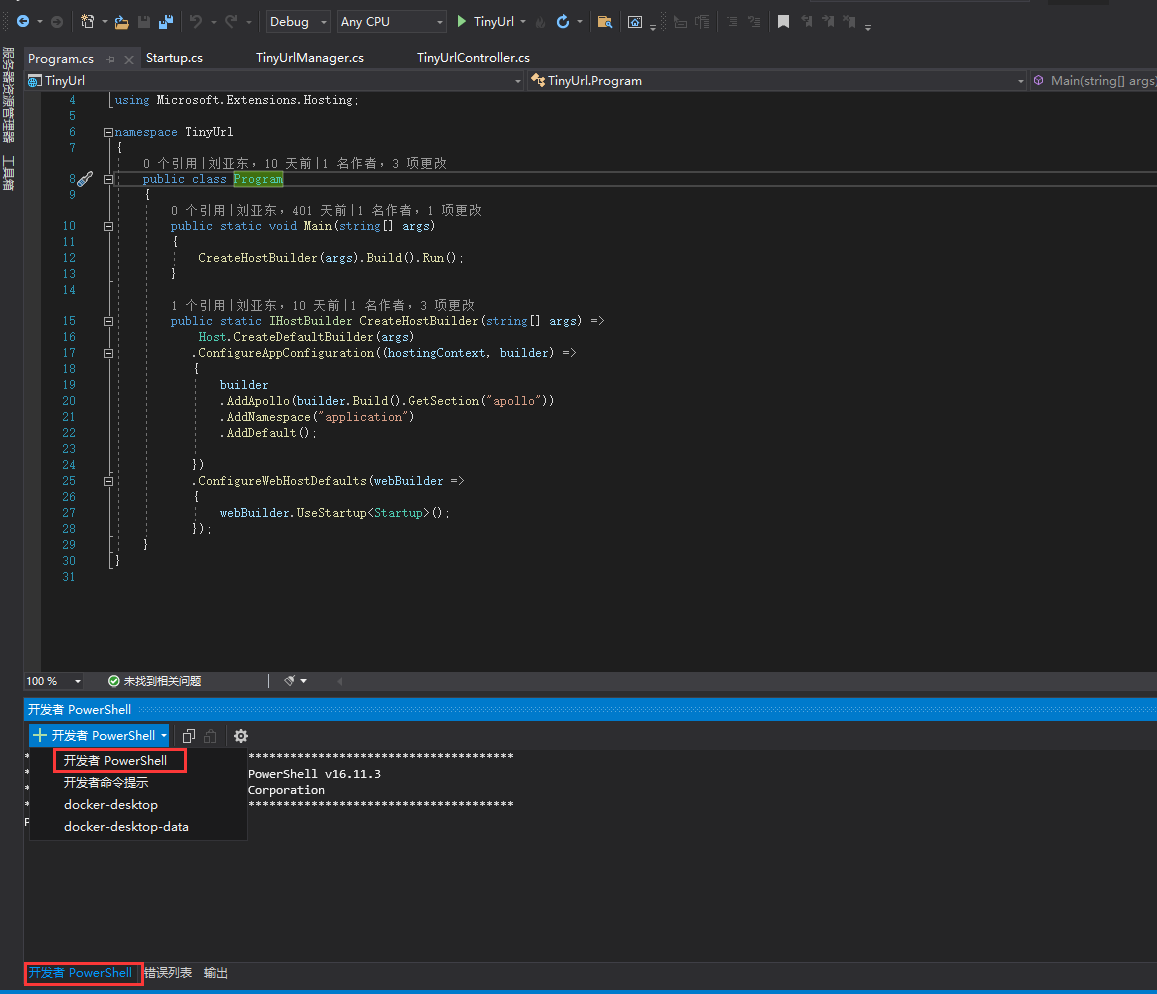Switch to the TinyUrlController.cs tab
The height and width of the screenshot is (994, 1157).
473,58
